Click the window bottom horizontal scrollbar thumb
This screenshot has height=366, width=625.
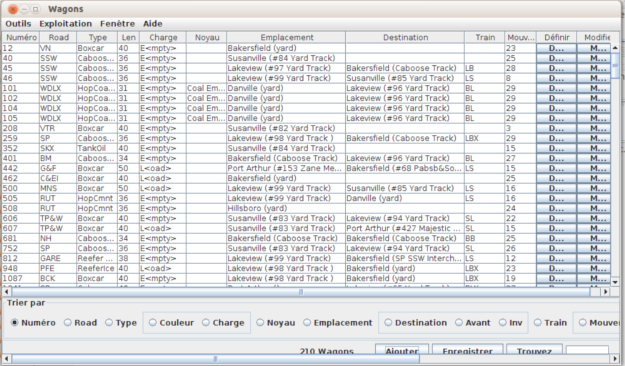tap(215, 359)
